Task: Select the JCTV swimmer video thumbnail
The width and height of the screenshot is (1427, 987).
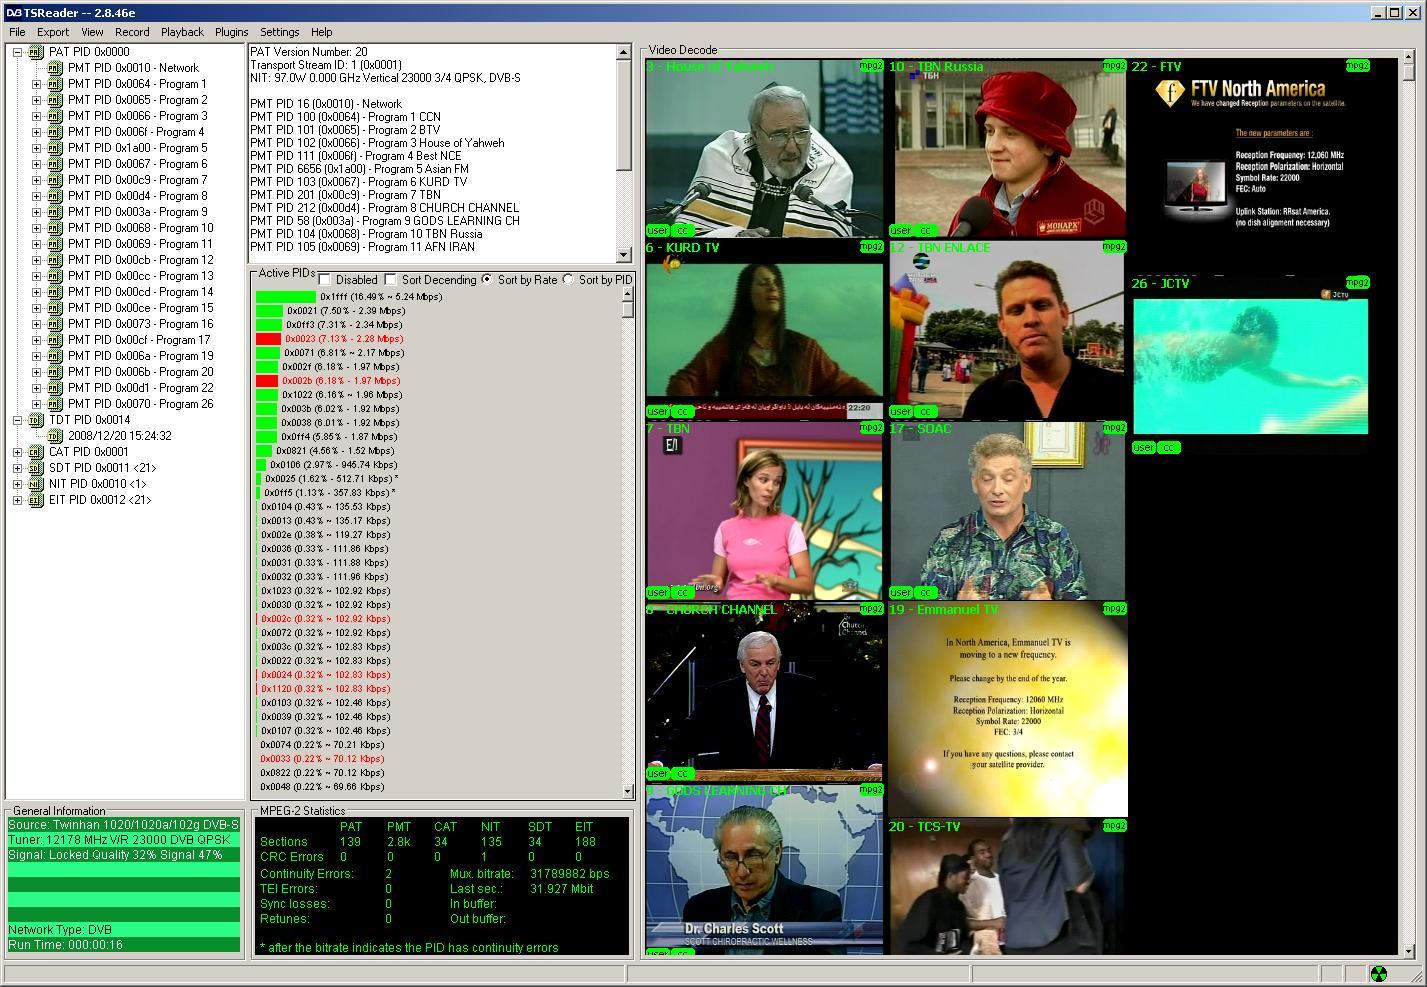Action: pyautogui.click(x=1251, y=366)
